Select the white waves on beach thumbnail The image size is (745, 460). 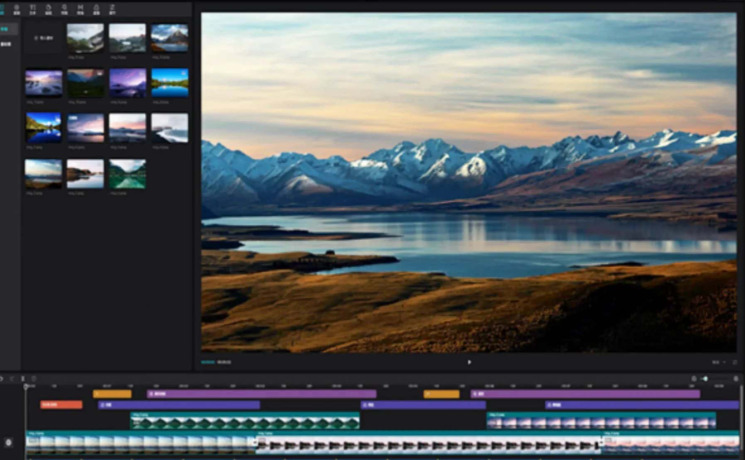(x=170, y=128)
